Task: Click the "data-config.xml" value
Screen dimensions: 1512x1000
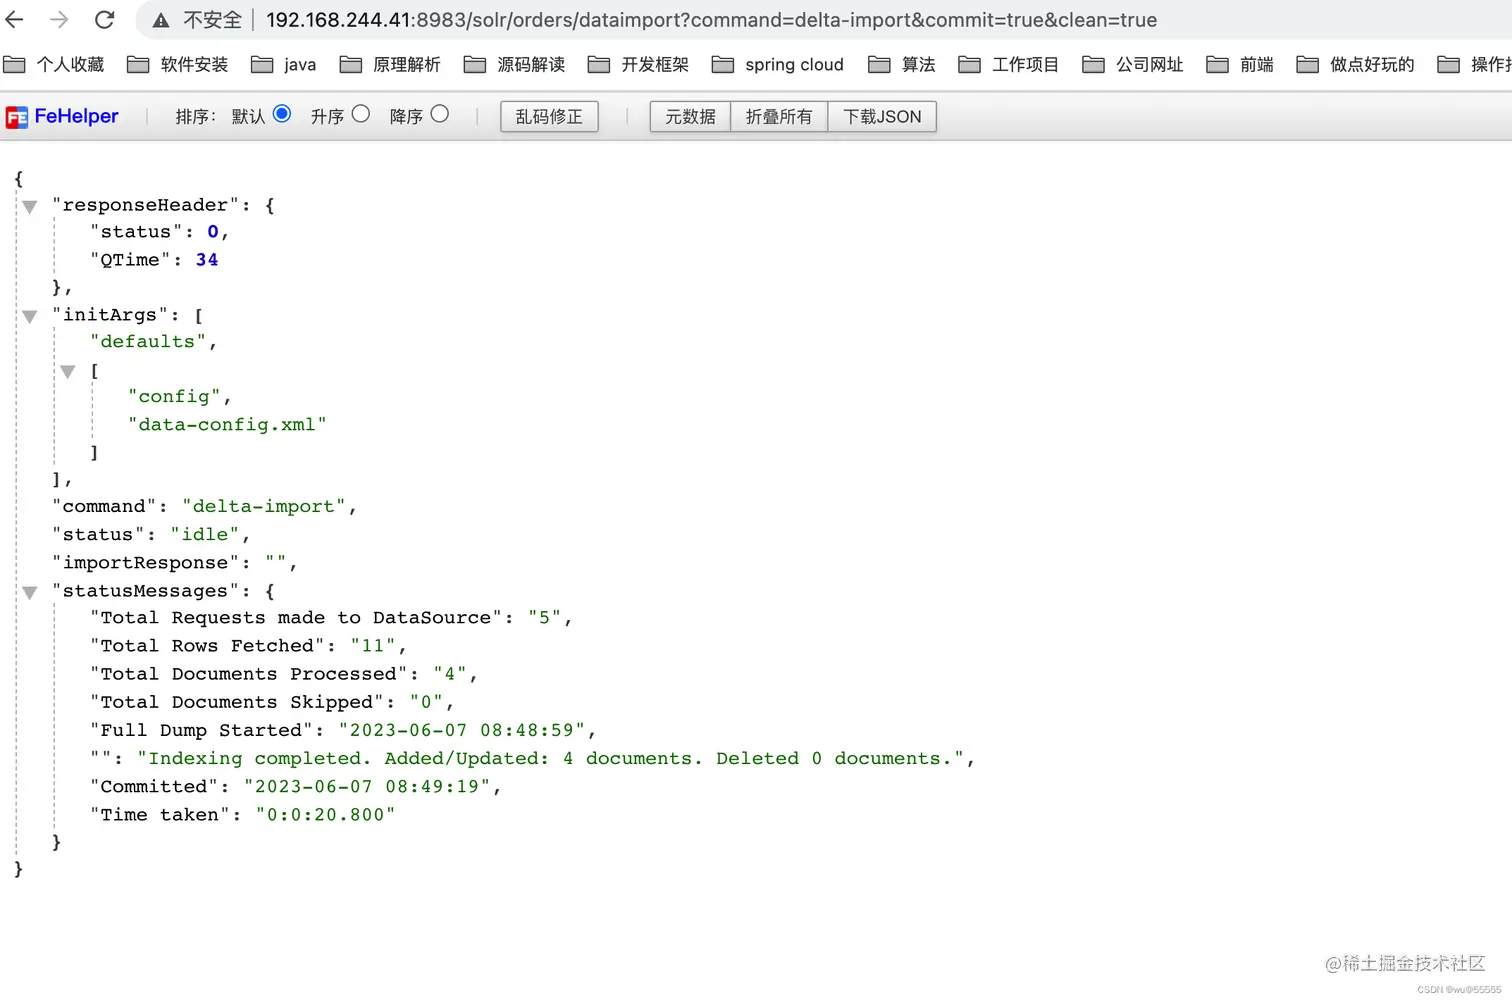Action: coord(227,425)
